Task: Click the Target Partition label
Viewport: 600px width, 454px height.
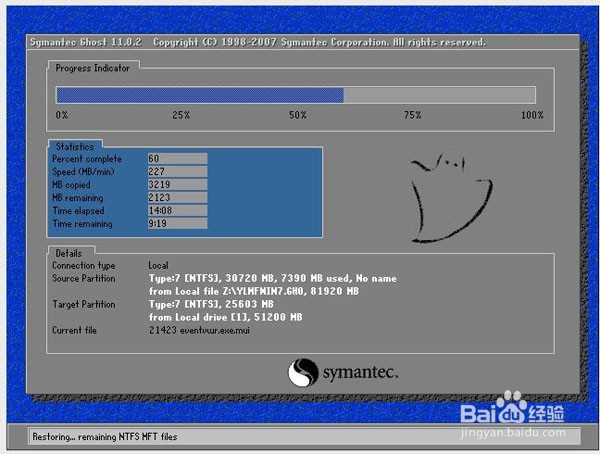Action: [x=83, y=304]
